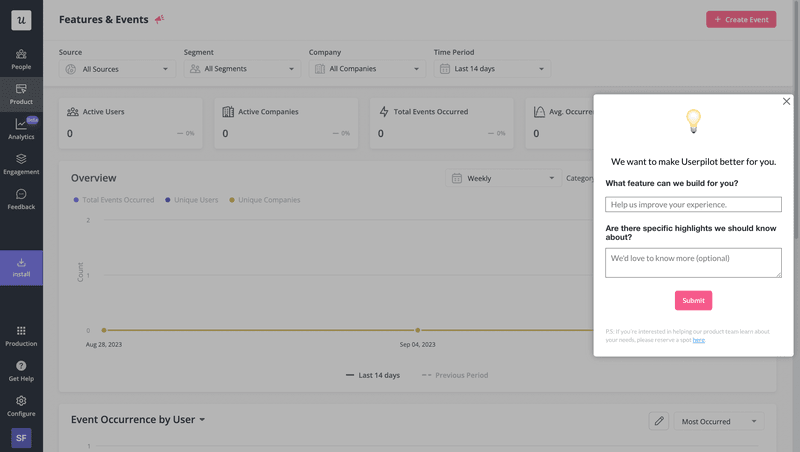Screen dimensions: 800x452
Task: Toggle the Unique Companies legend series
Action: (265, 200)
